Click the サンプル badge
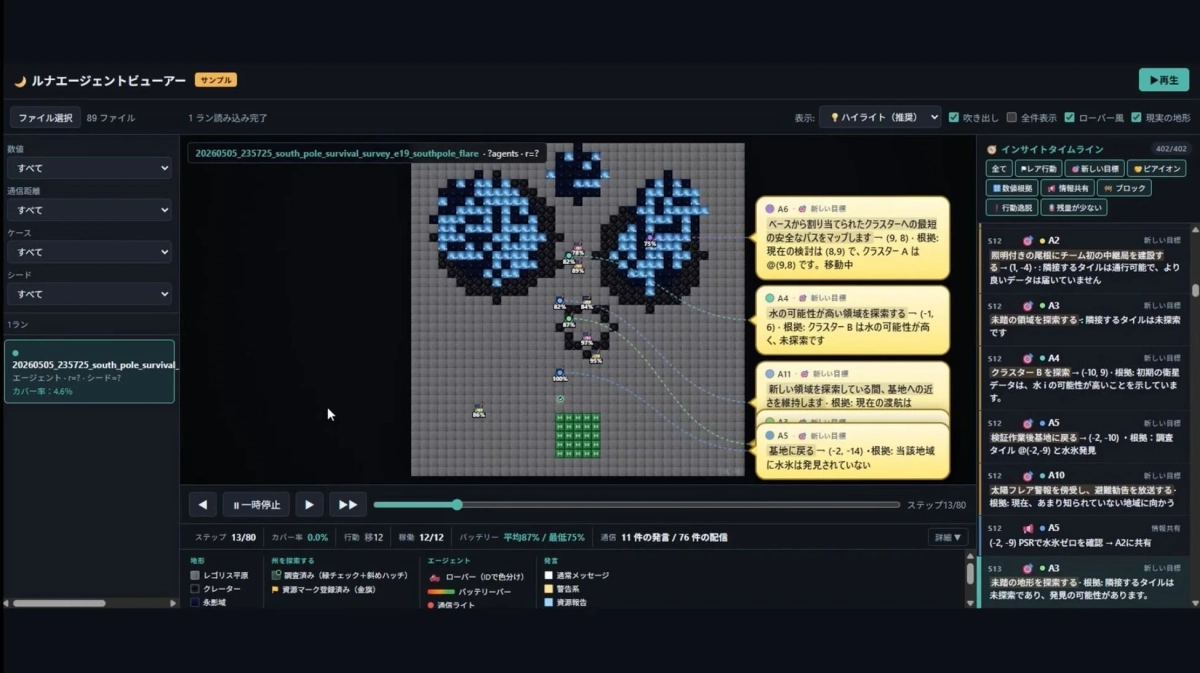 pos(216,80)
